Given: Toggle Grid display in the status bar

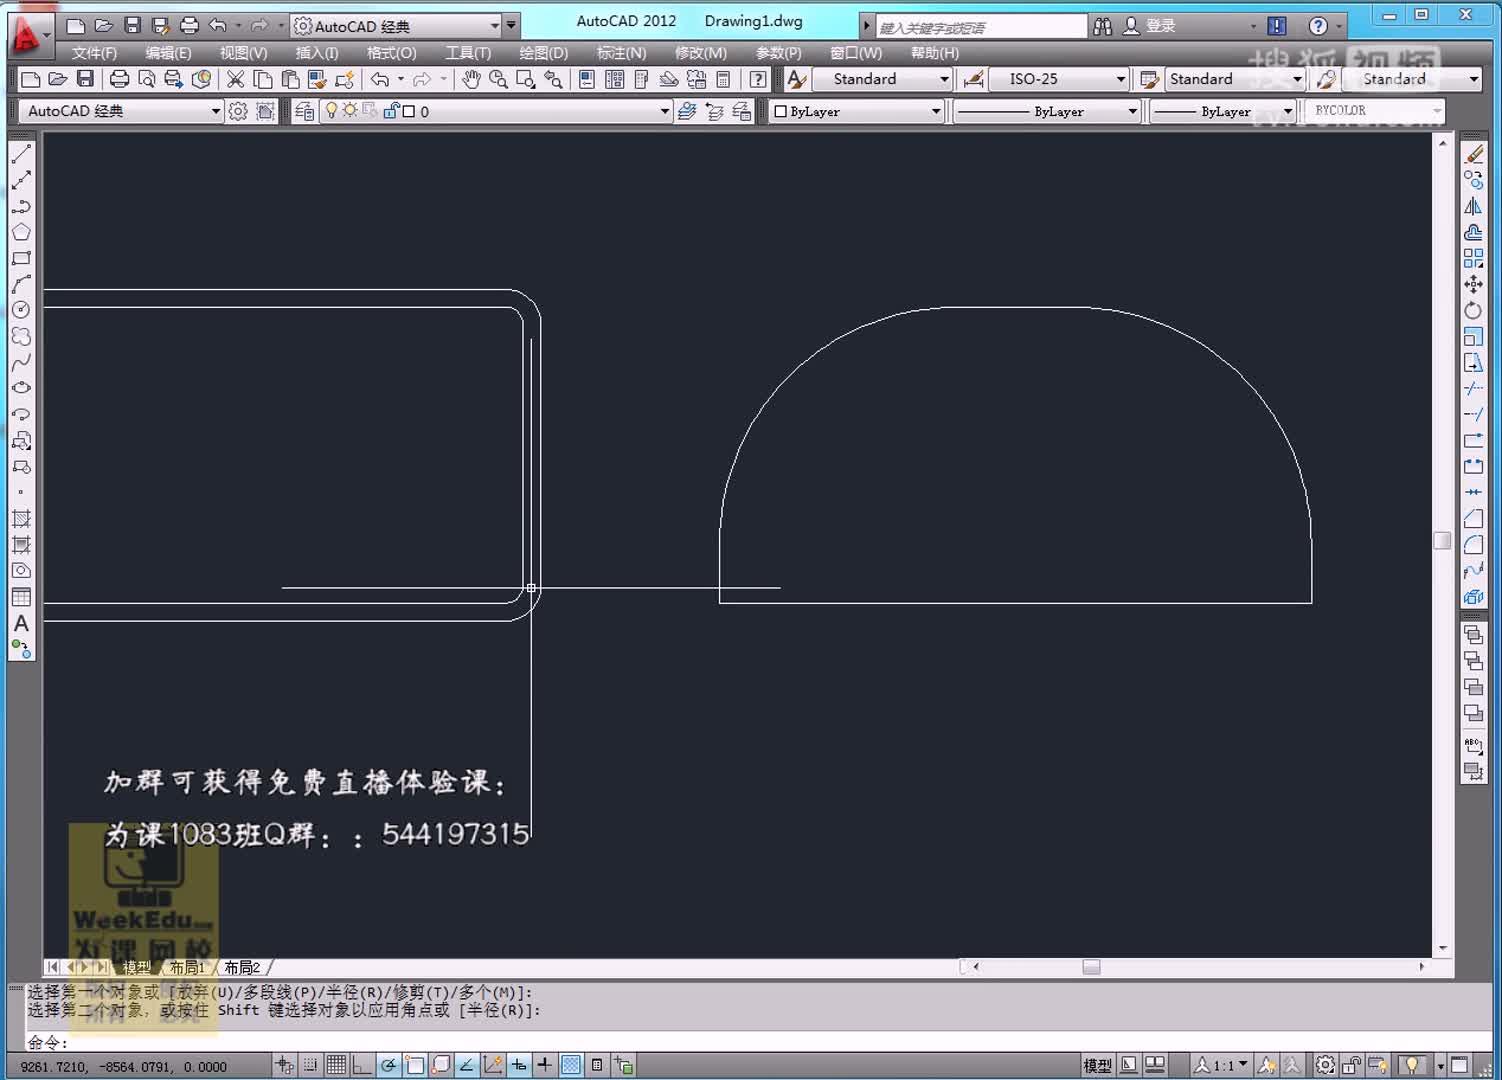Looking at the screenshot, I should pos(337,1064).
